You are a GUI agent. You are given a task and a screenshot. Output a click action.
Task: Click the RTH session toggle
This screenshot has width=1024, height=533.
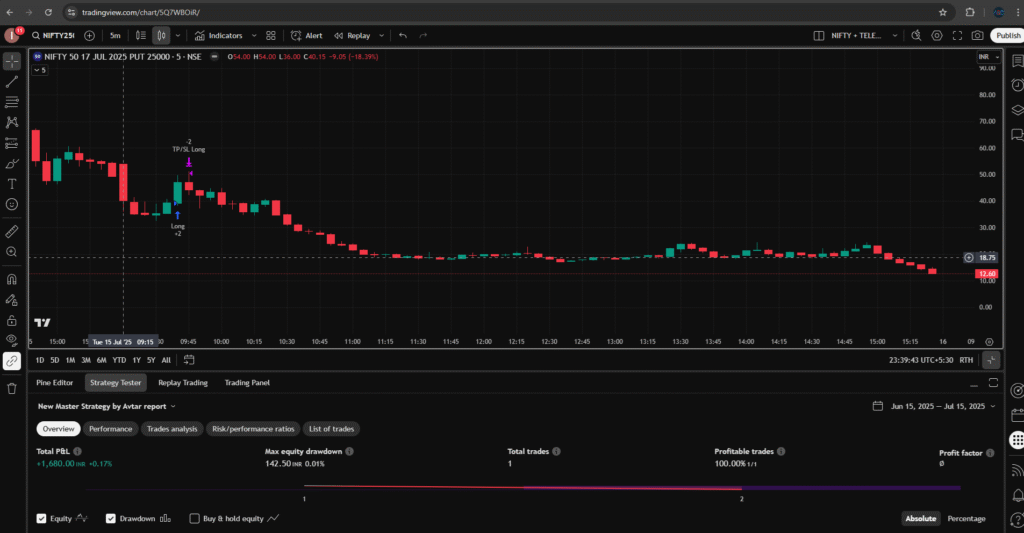point(966,360)
